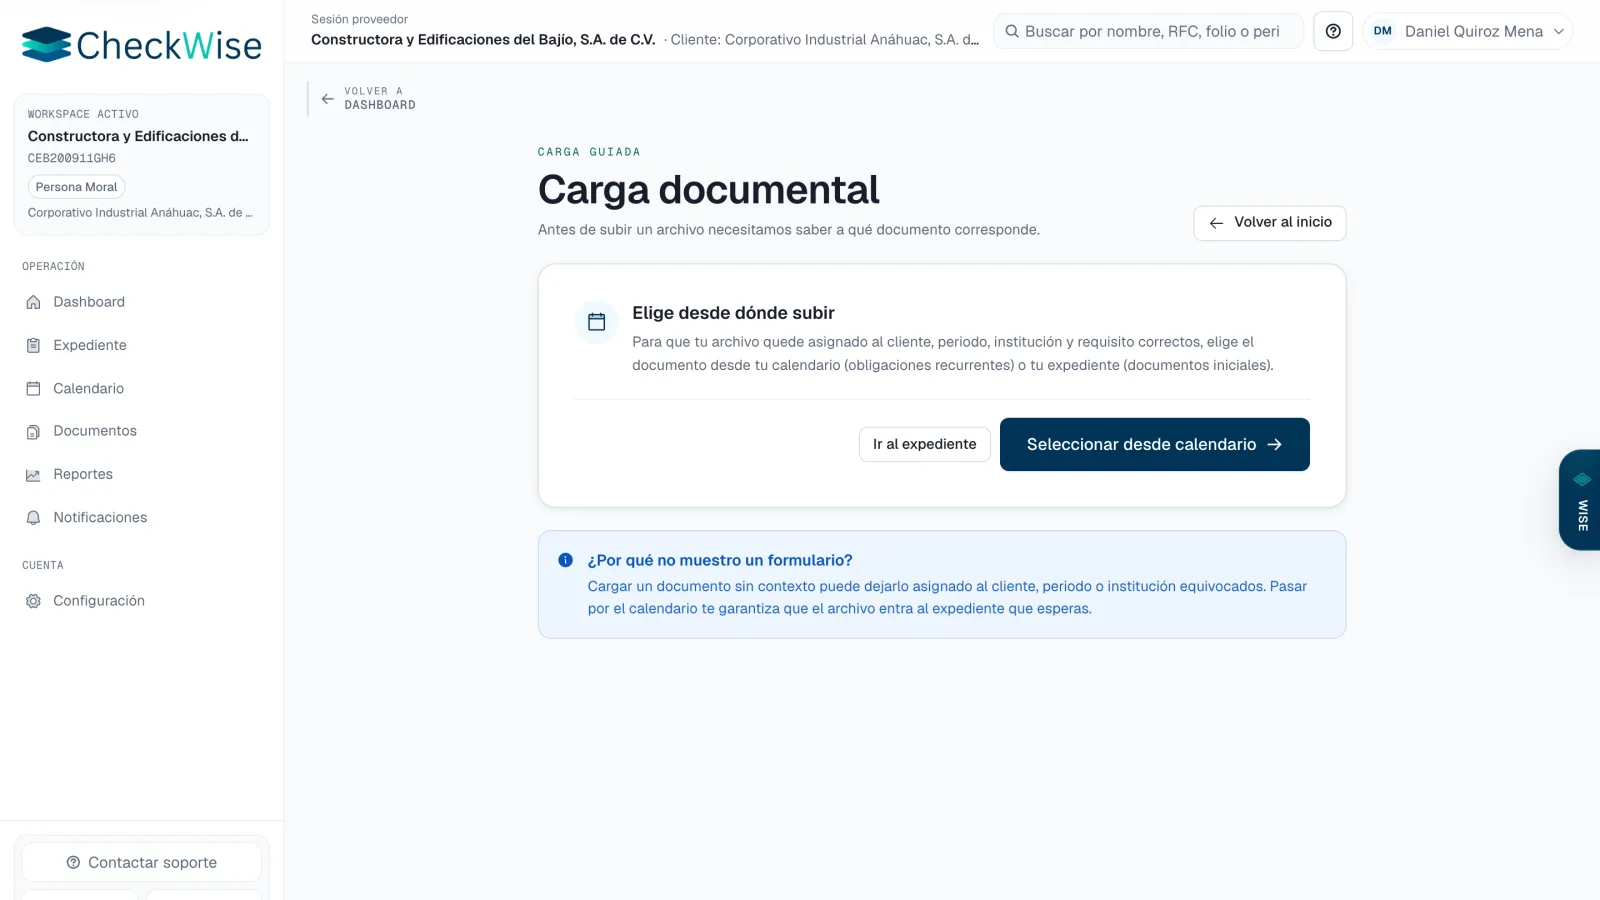1600x900 pixels.
Task: Click the Volver a Dashboard back arrow
Action: (x=327, y=99)
